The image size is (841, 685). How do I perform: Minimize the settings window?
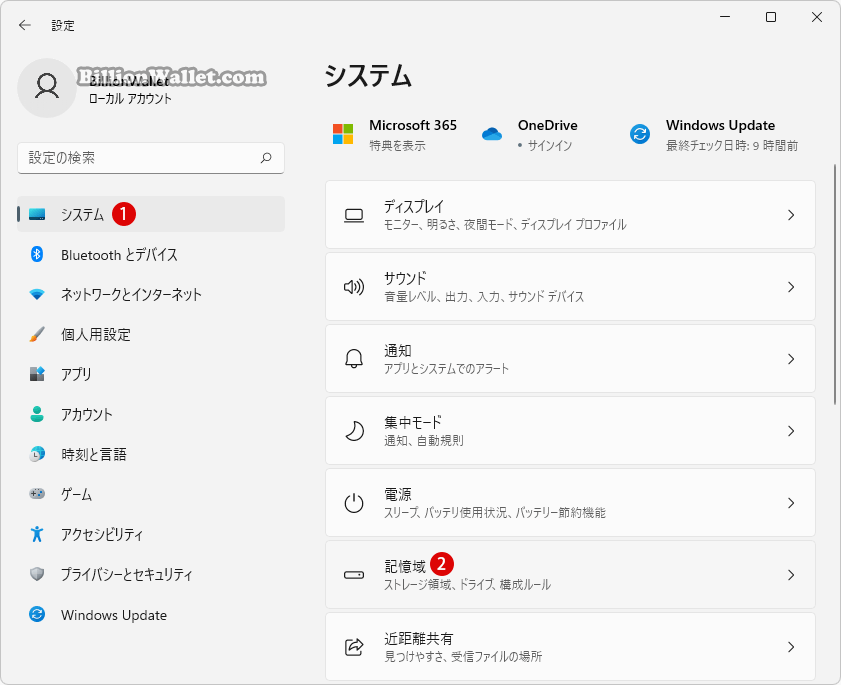click(x=725, y=17)
